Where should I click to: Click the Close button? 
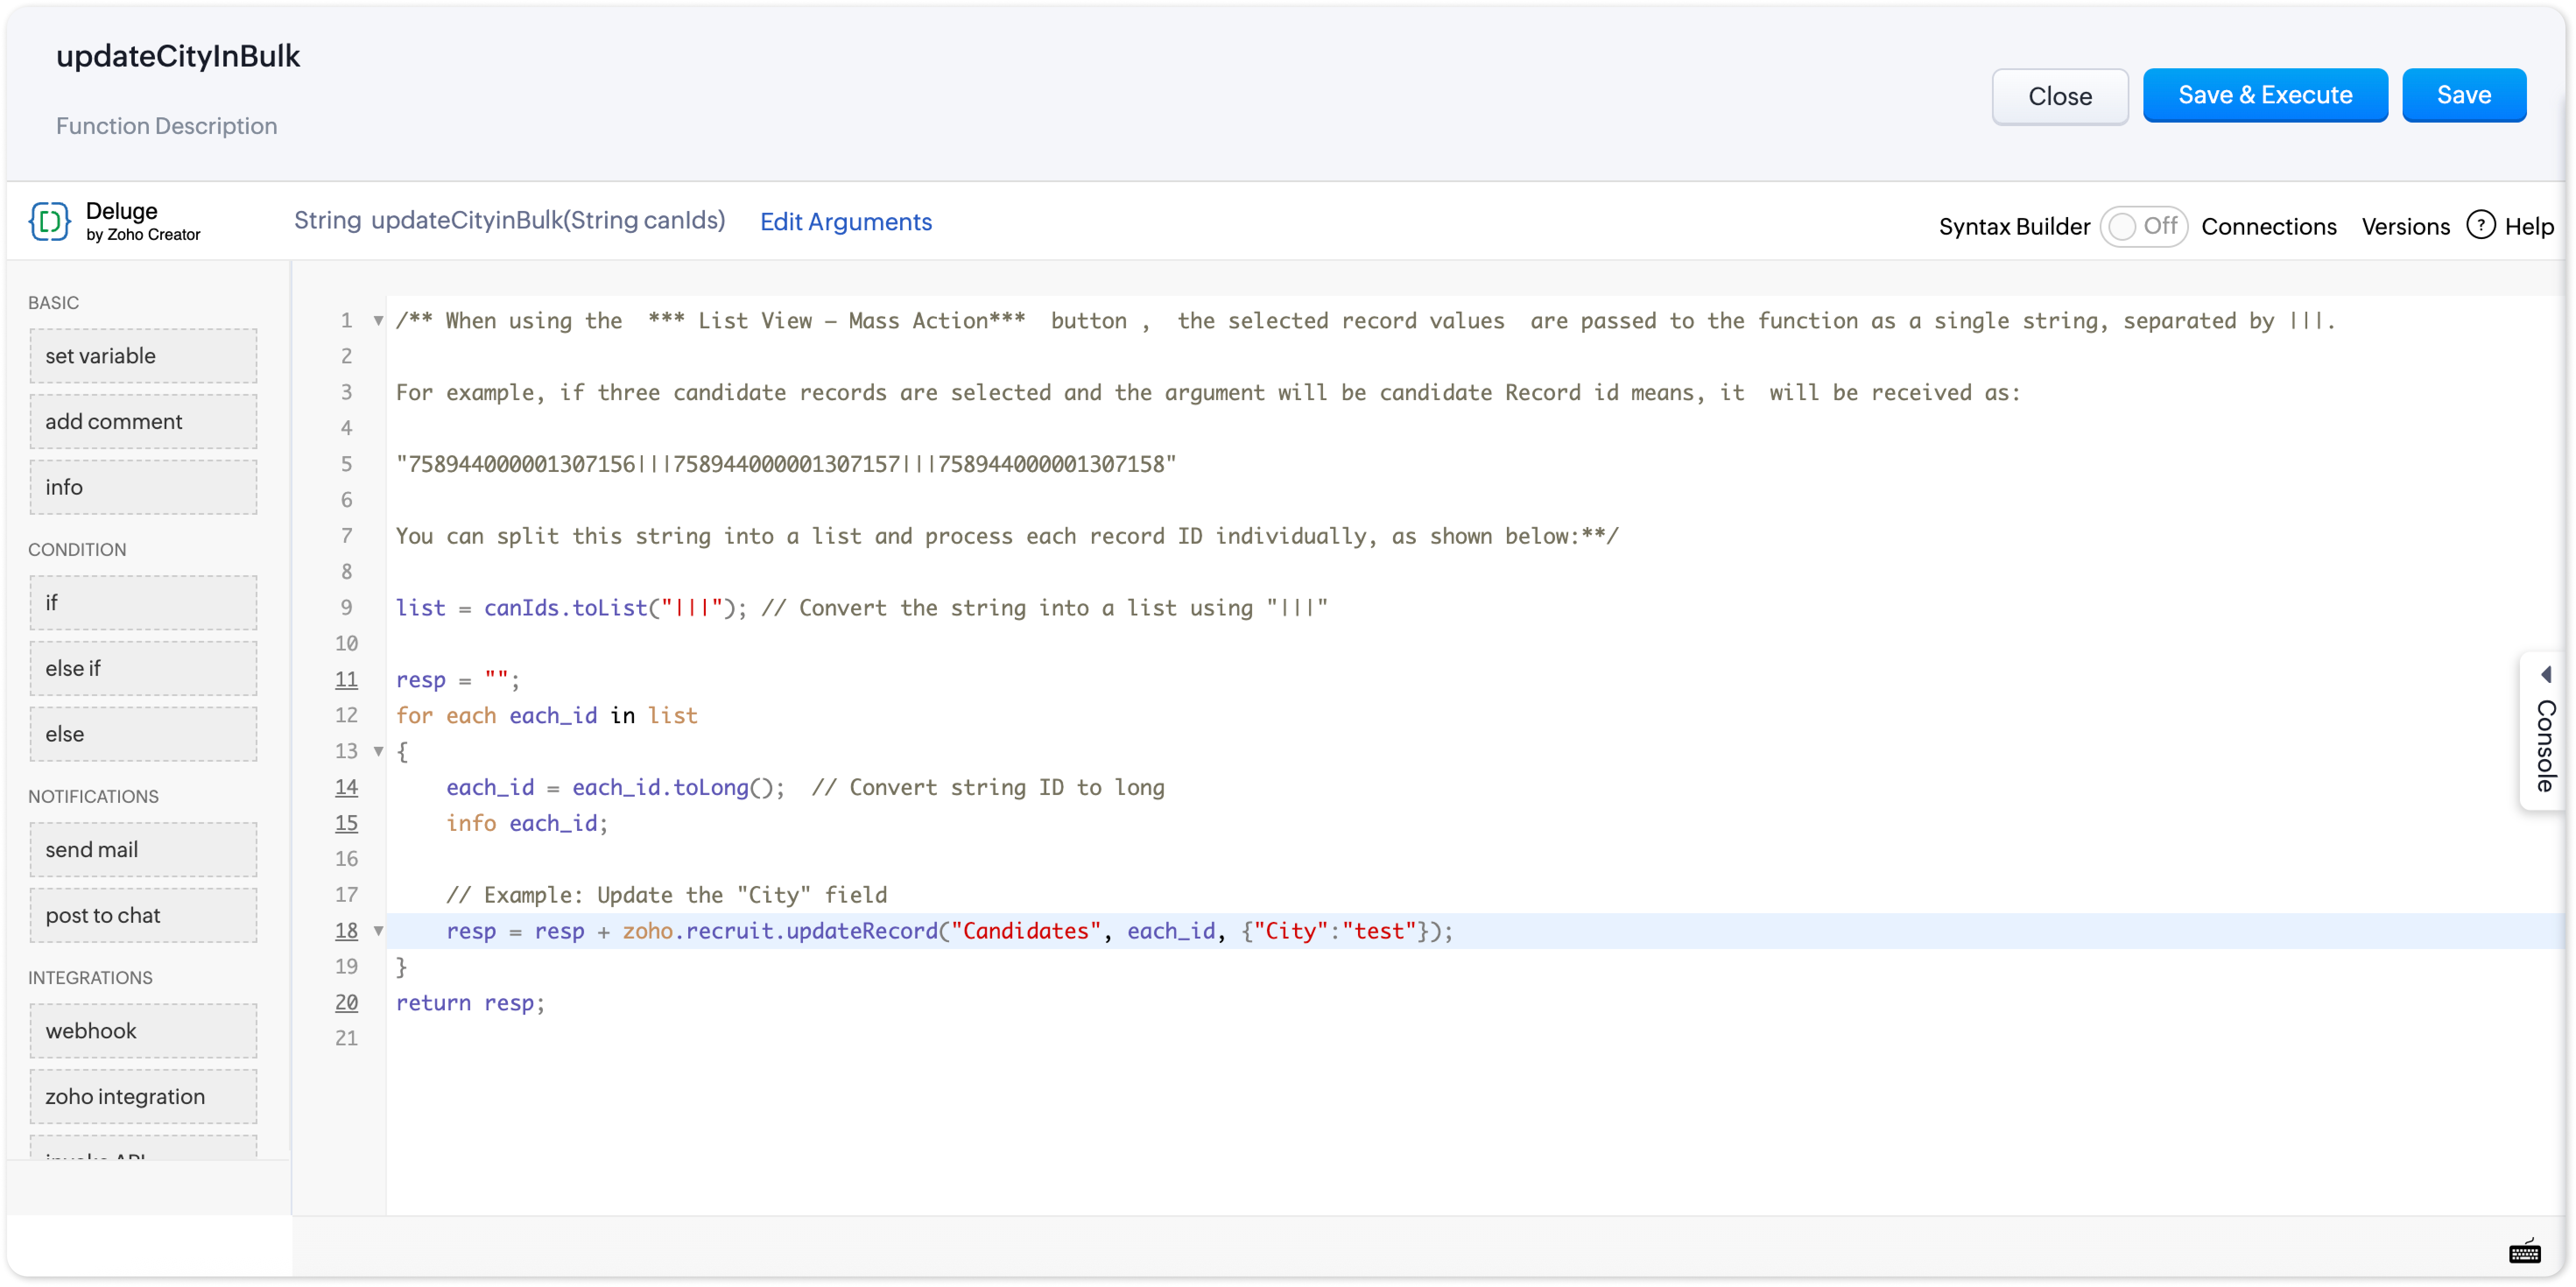pos(2059,96)
